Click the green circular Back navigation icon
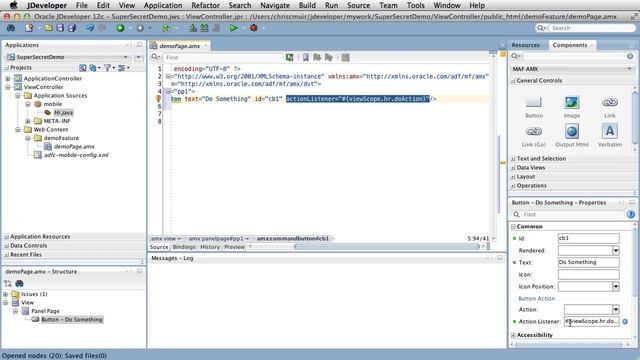Image resolution: width=640 pixels, height=360 pixels. point(120,28)
